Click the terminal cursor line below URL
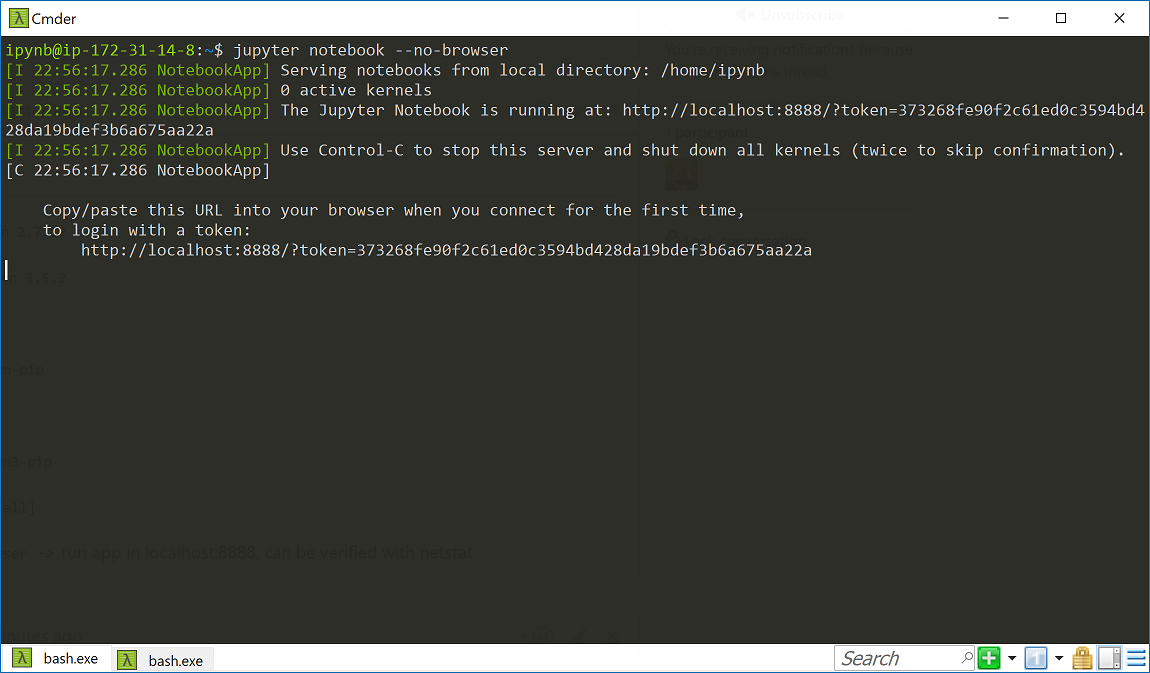The width and height of the screenshot is (1150, 673). (x=7, y=271)
